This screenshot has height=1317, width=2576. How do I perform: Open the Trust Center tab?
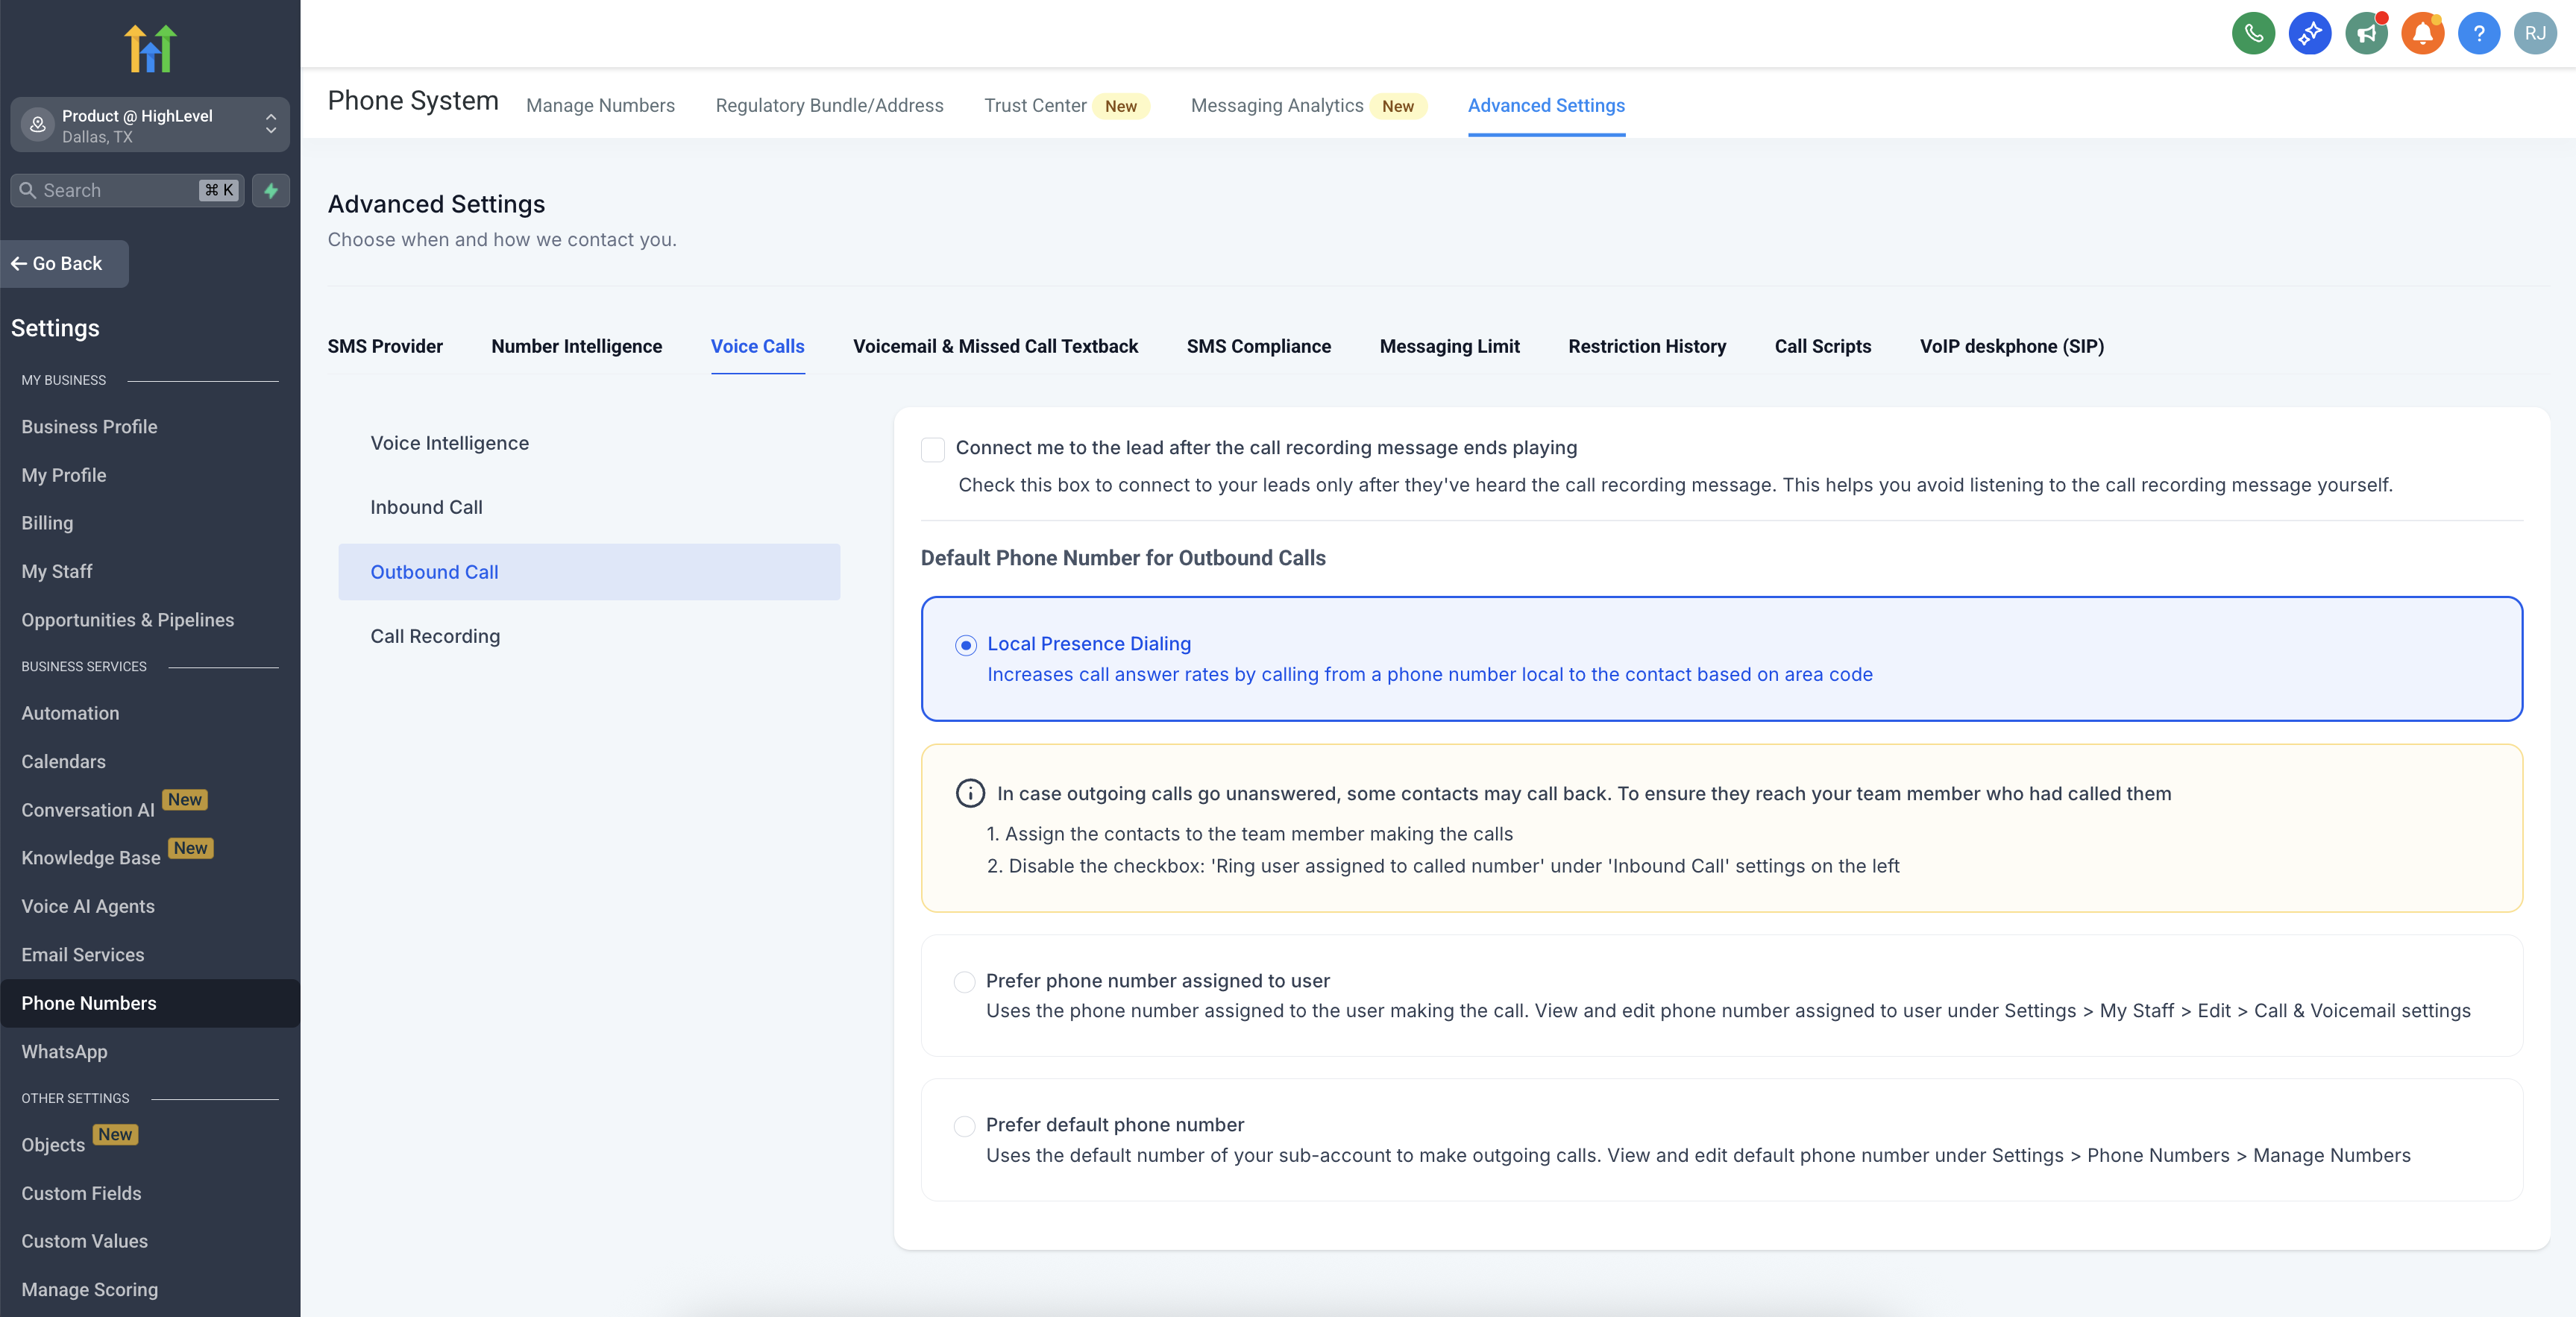click(x=1035, y=105)
